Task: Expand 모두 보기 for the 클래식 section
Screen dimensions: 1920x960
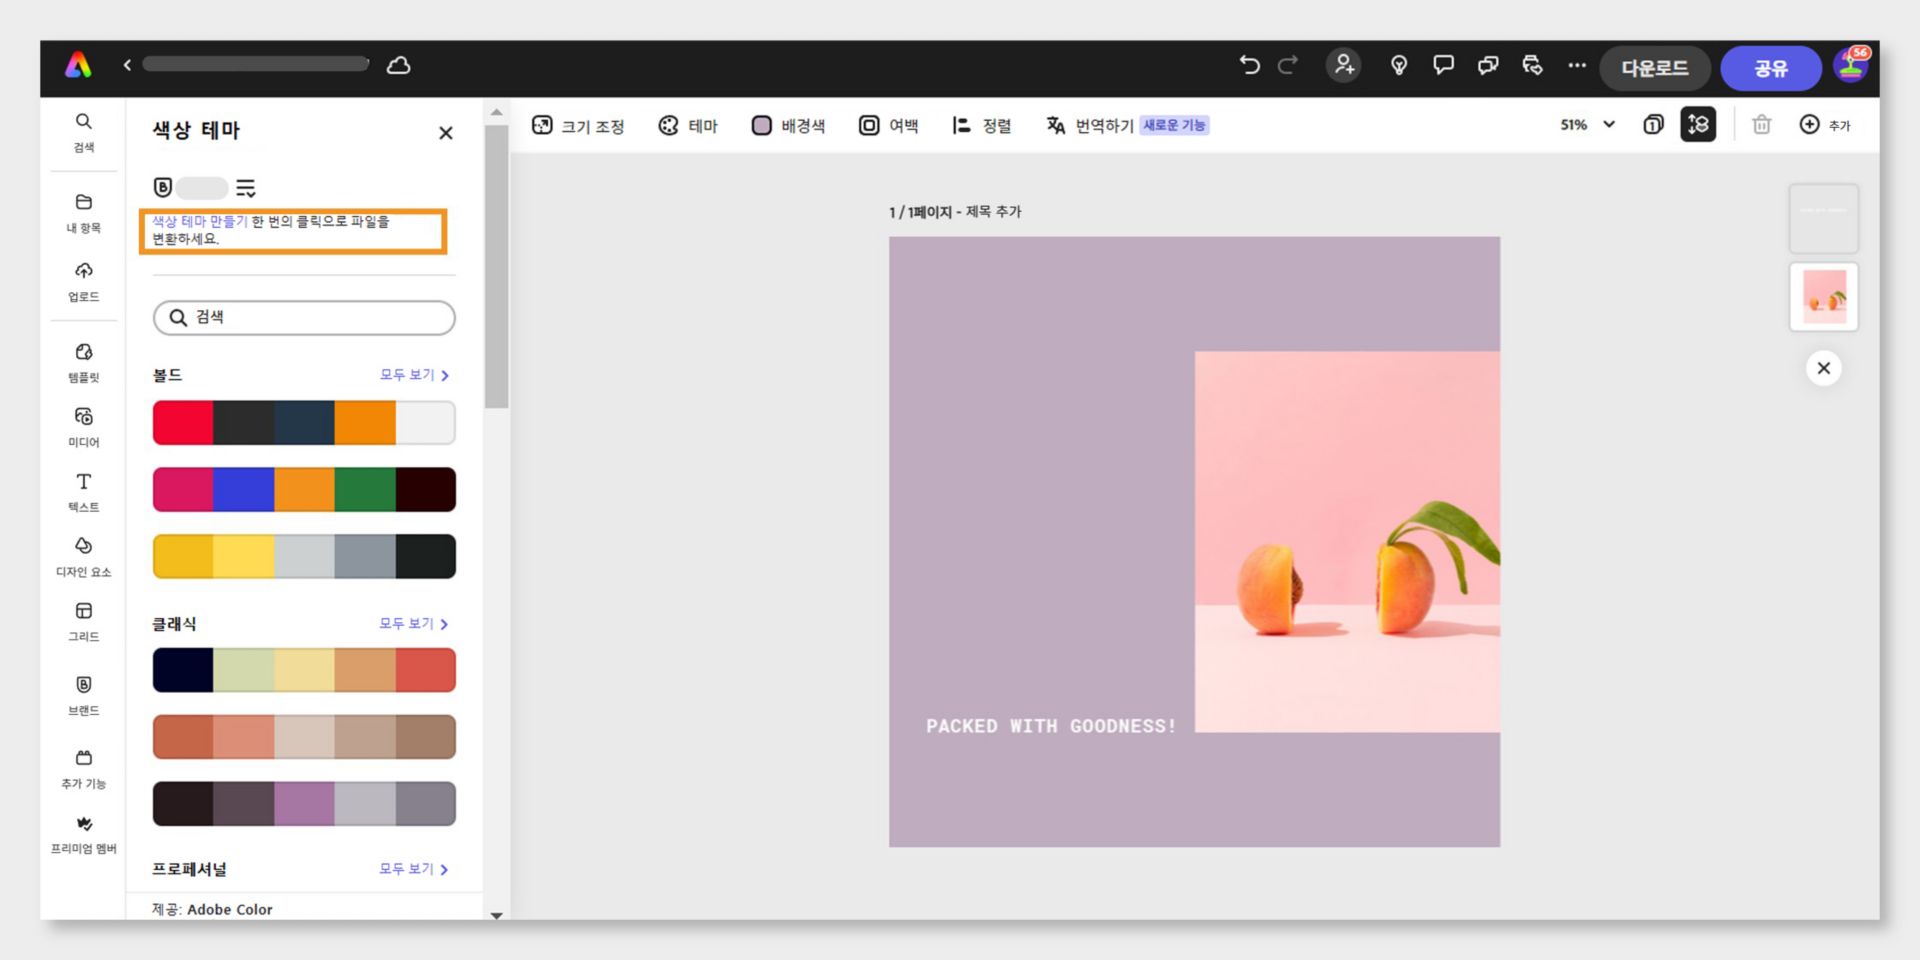Action: (x=414, y=623)
